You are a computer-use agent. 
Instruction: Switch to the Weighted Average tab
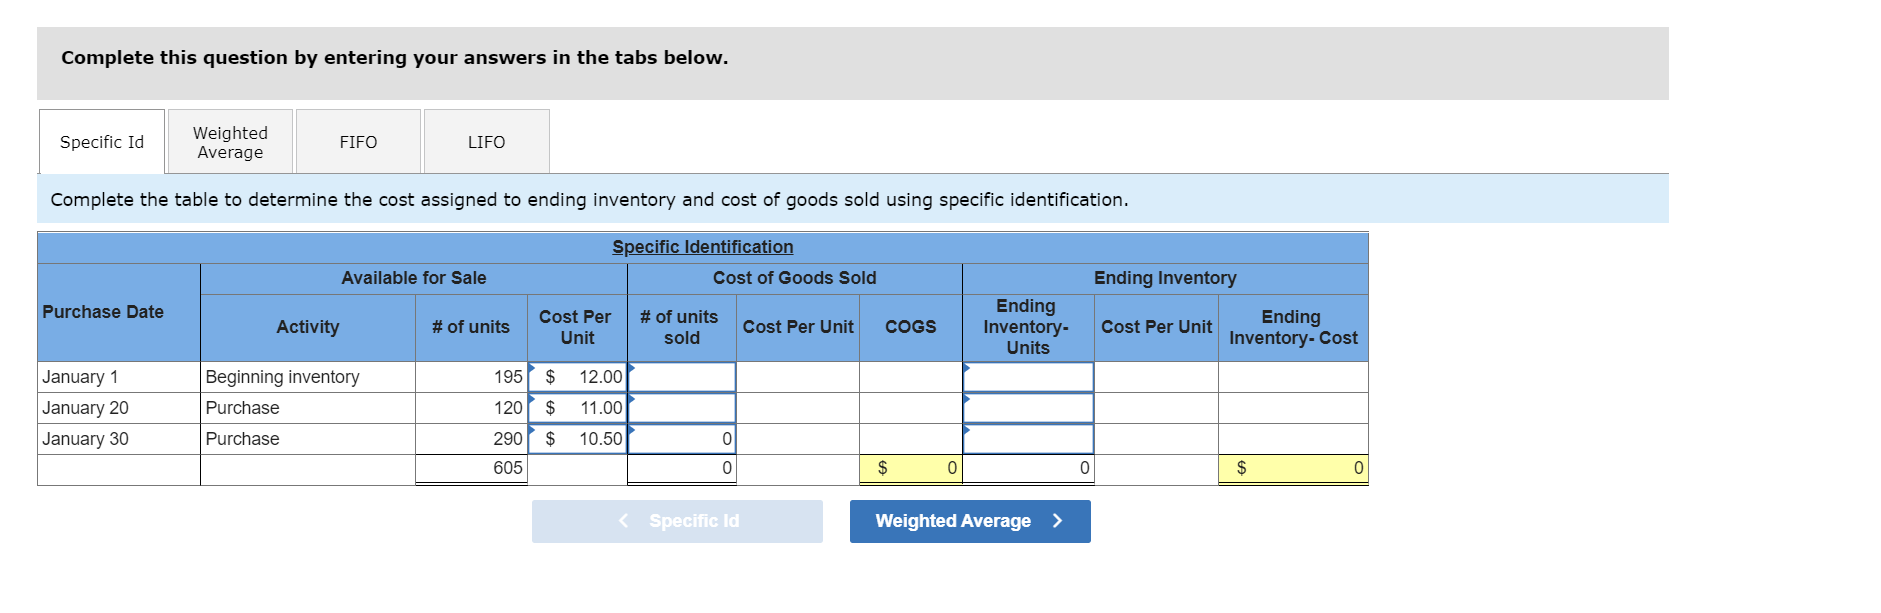click(230, 142)
